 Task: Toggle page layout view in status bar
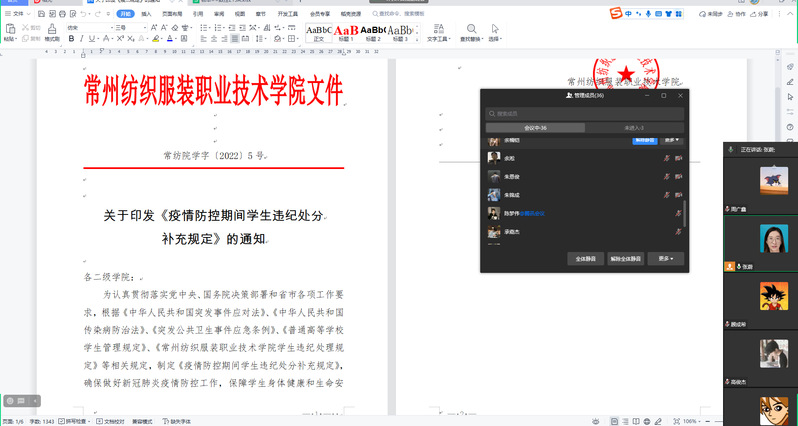(x=615, y=421)
